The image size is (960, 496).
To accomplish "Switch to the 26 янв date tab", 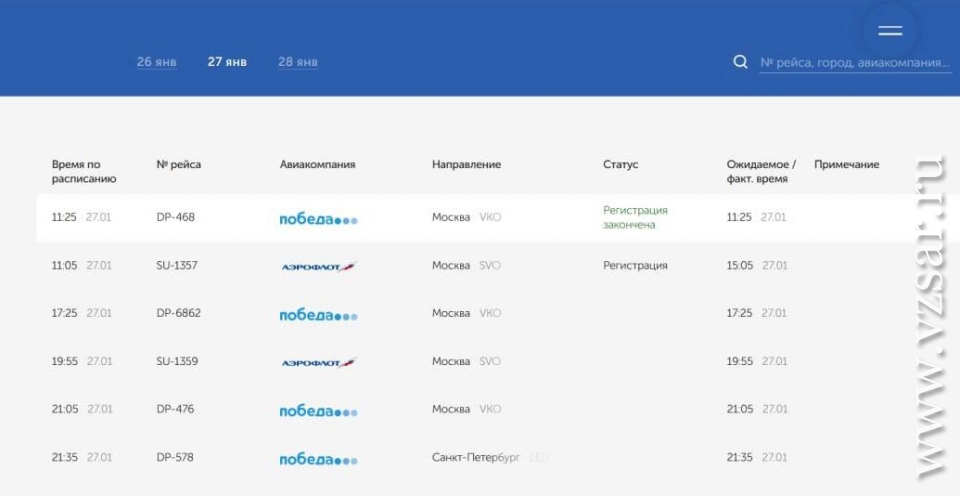I will tap(157, 62).
